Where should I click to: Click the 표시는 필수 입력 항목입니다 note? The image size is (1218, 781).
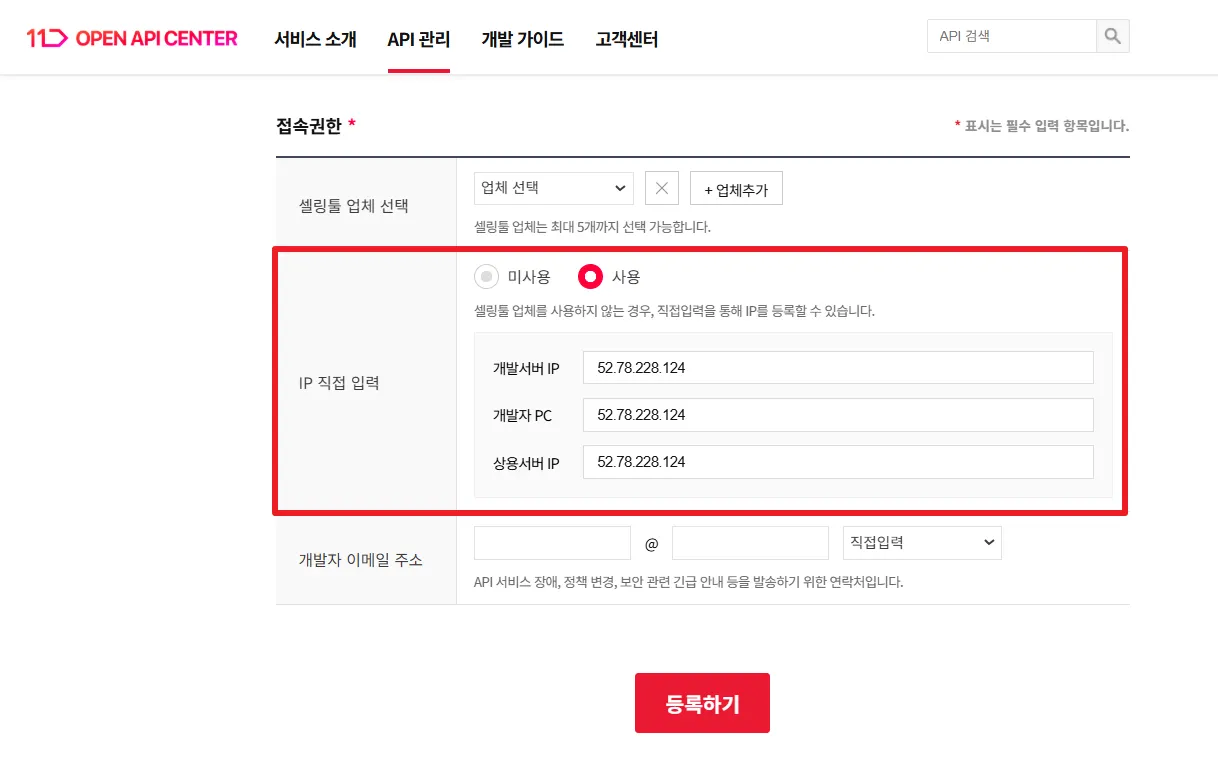(x=1041, y=126)
